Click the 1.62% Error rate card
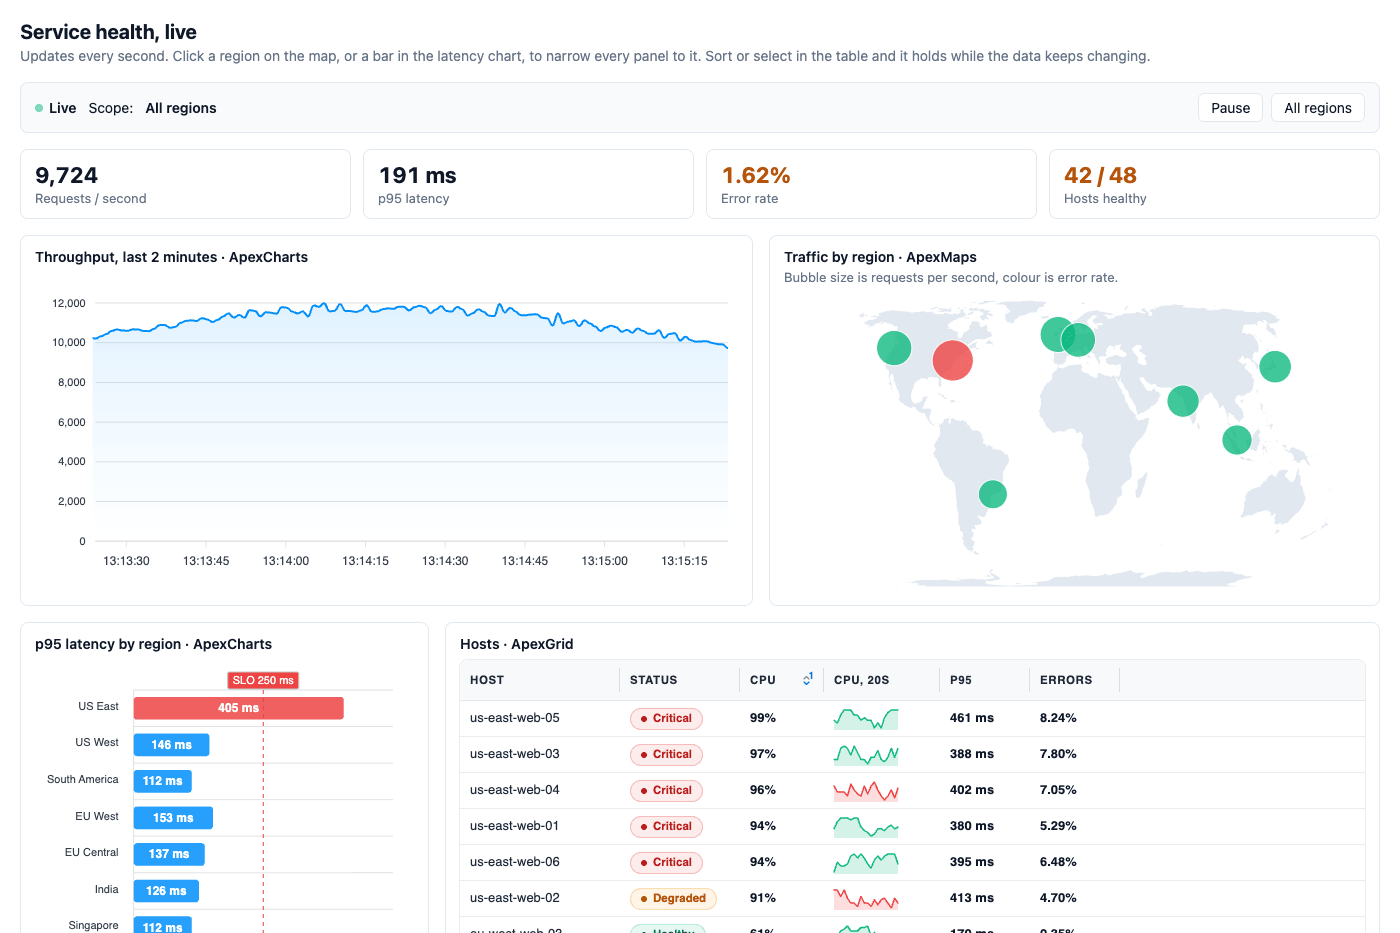This screenshot has width=1400, height=933. pos(871,184)
